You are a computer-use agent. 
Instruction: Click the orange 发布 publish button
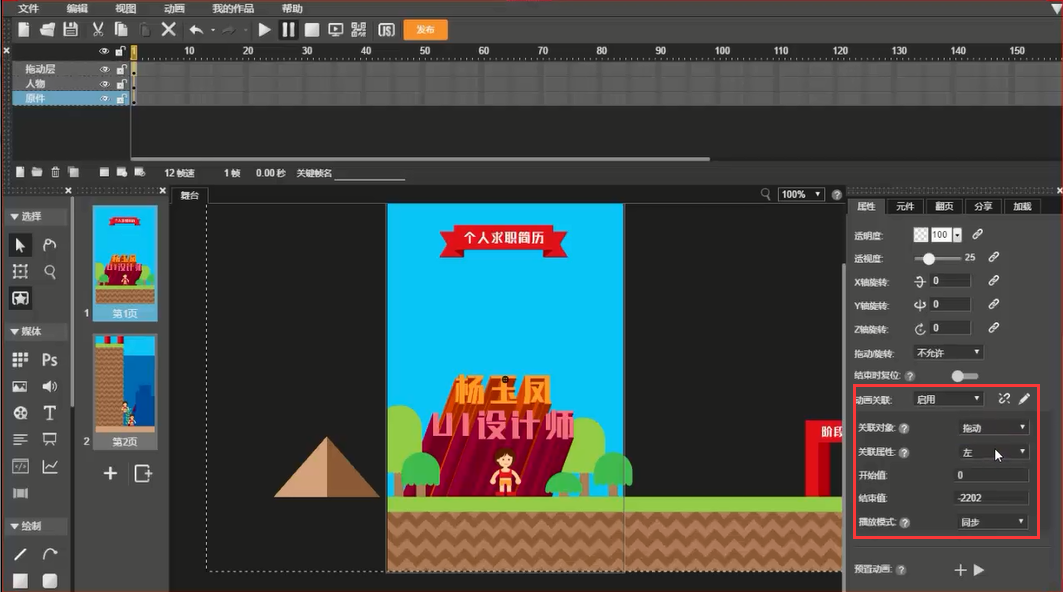pos(425,29)
